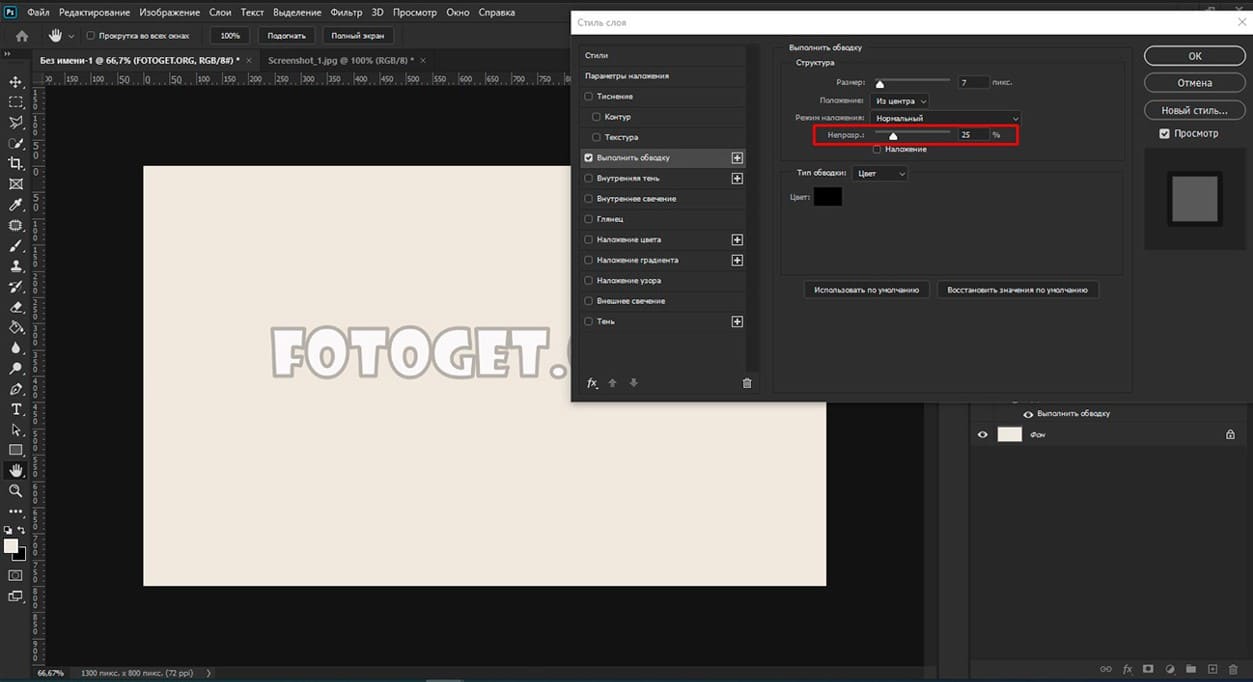The image size is (1253, 682).
Task: Choose the Eyedropper tool
Action: (16, 204)
